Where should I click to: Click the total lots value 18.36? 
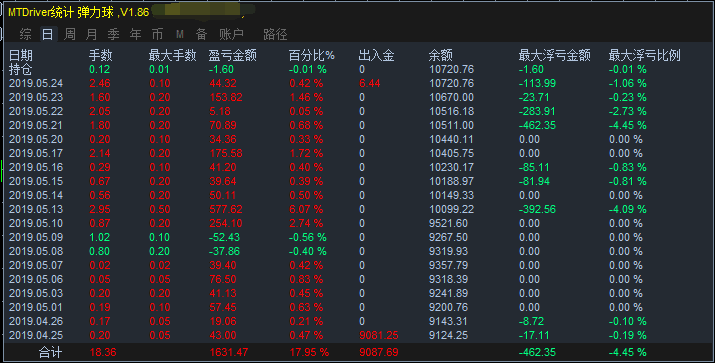[103, 352]
